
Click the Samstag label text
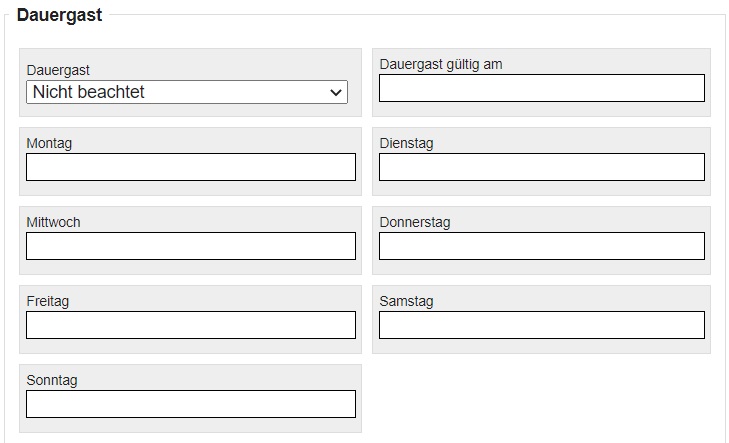pos(406,301)
